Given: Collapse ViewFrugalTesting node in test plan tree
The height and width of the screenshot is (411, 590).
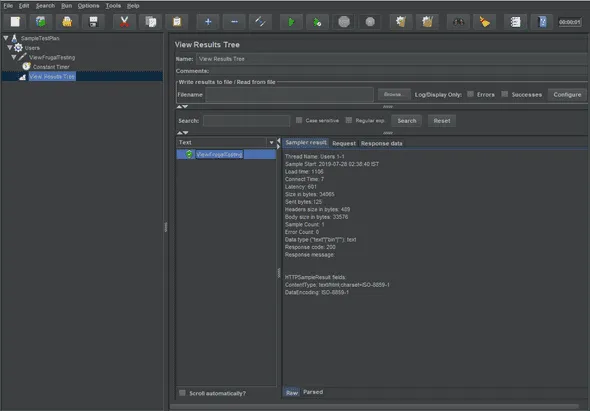Looking at the screenshot, I should coord(14,57).
